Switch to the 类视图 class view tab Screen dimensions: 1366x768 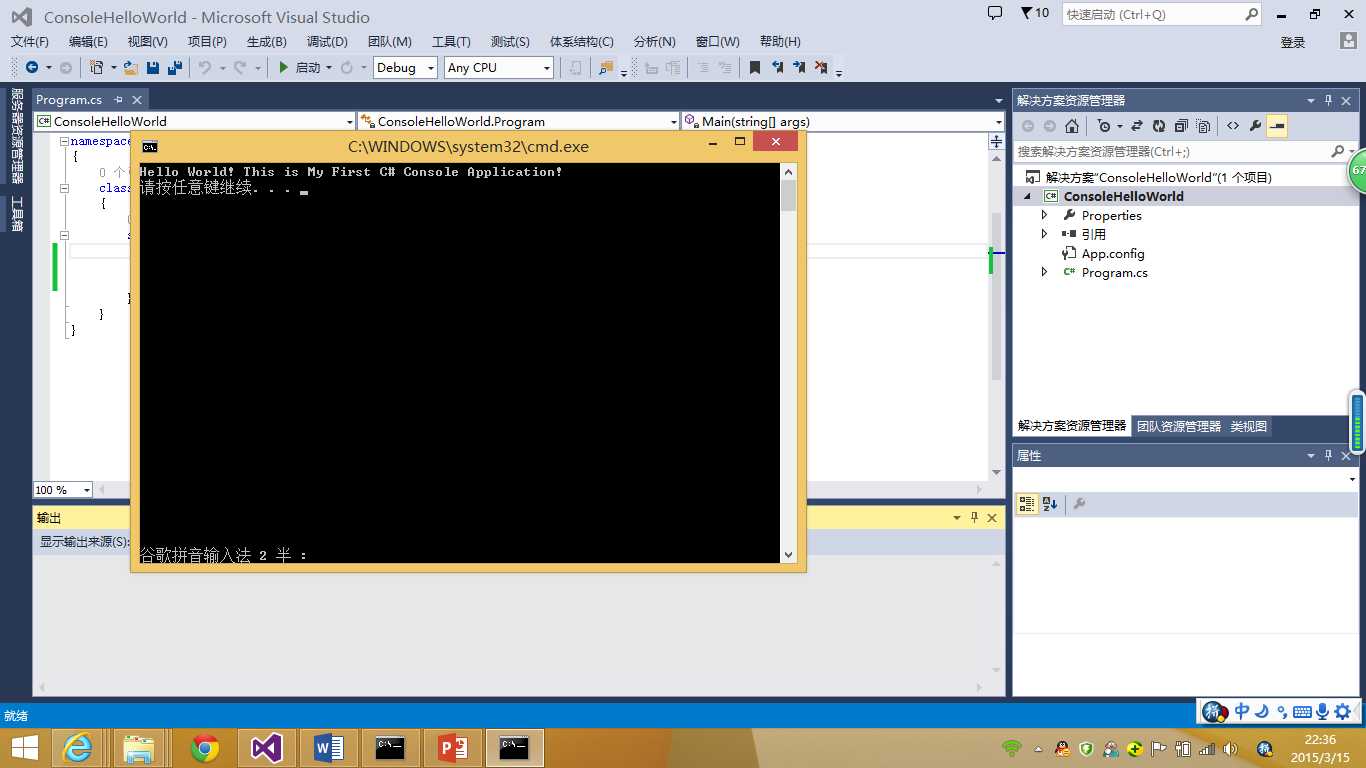click(1249, 426)
